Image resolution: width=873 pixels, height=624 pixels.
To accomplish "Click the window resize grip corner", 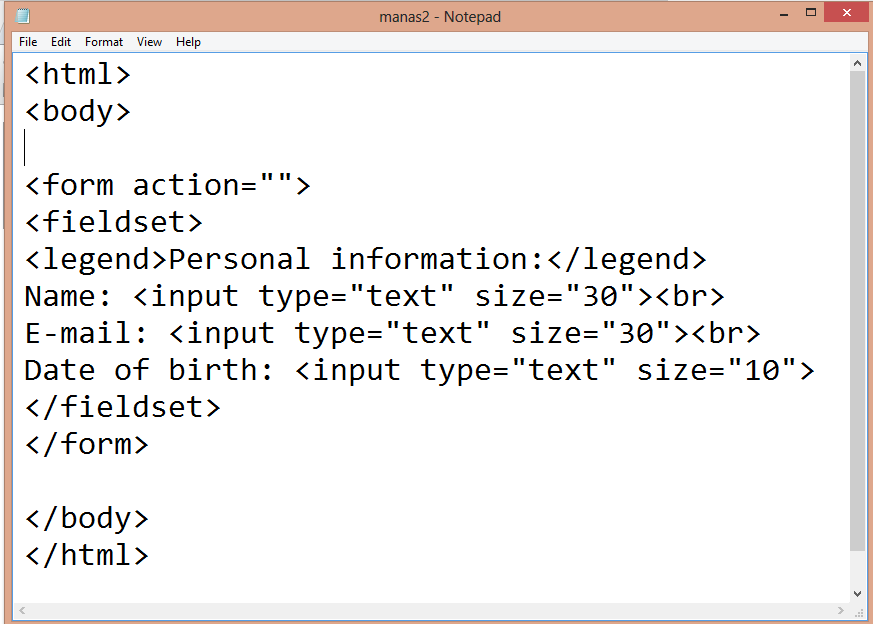I will (859, 612).
